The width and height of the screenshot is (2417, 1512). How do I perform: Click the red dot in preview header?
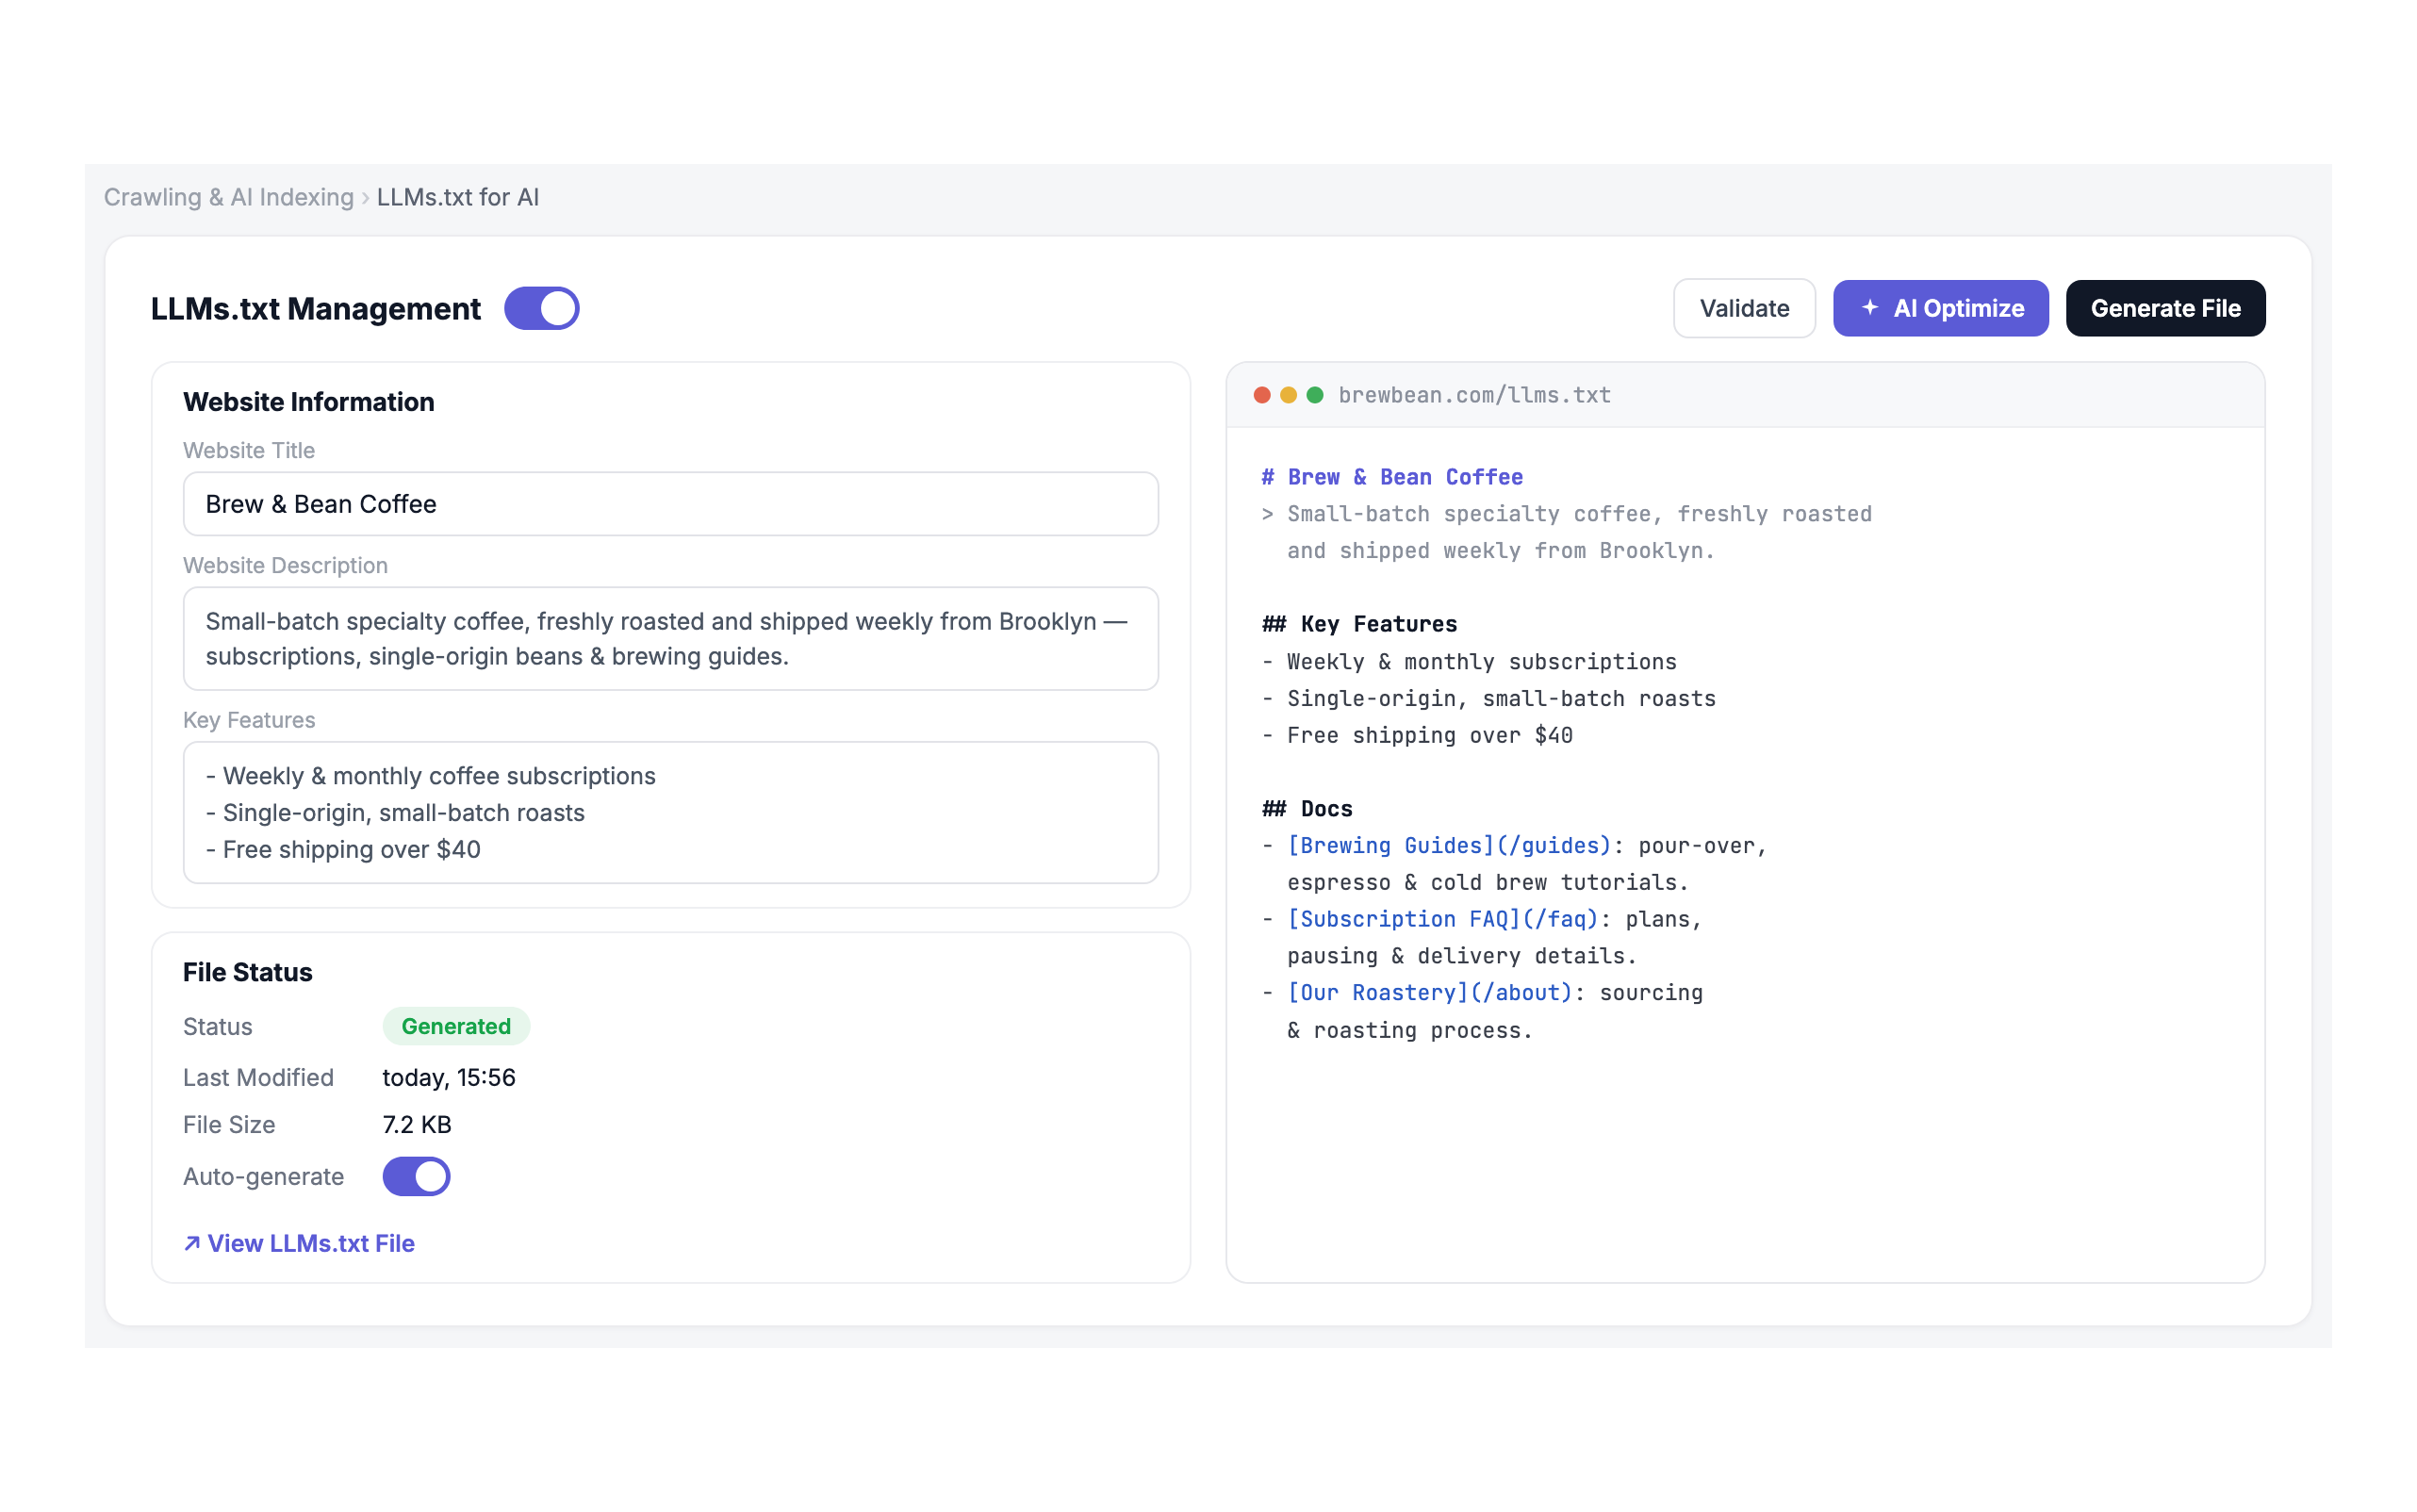(x=1262, y=395)
